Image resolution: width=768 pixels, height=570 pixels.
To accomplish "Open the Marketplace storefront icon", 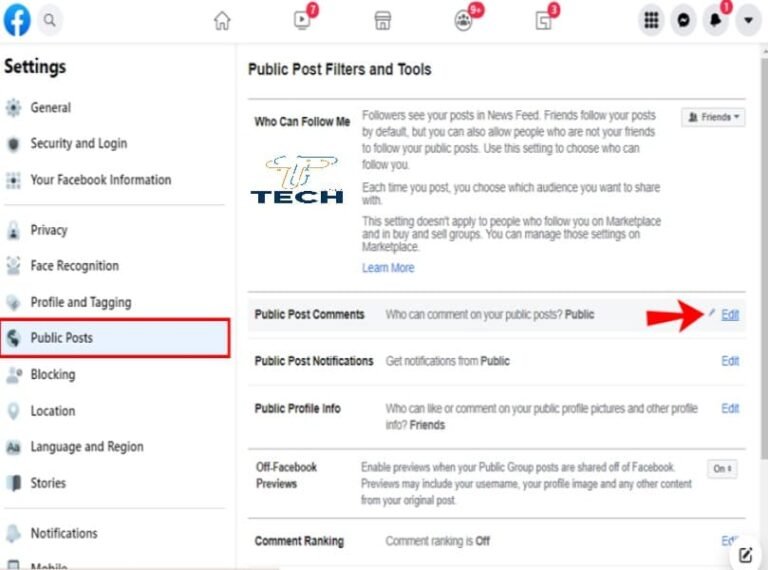I will [383, 21].
